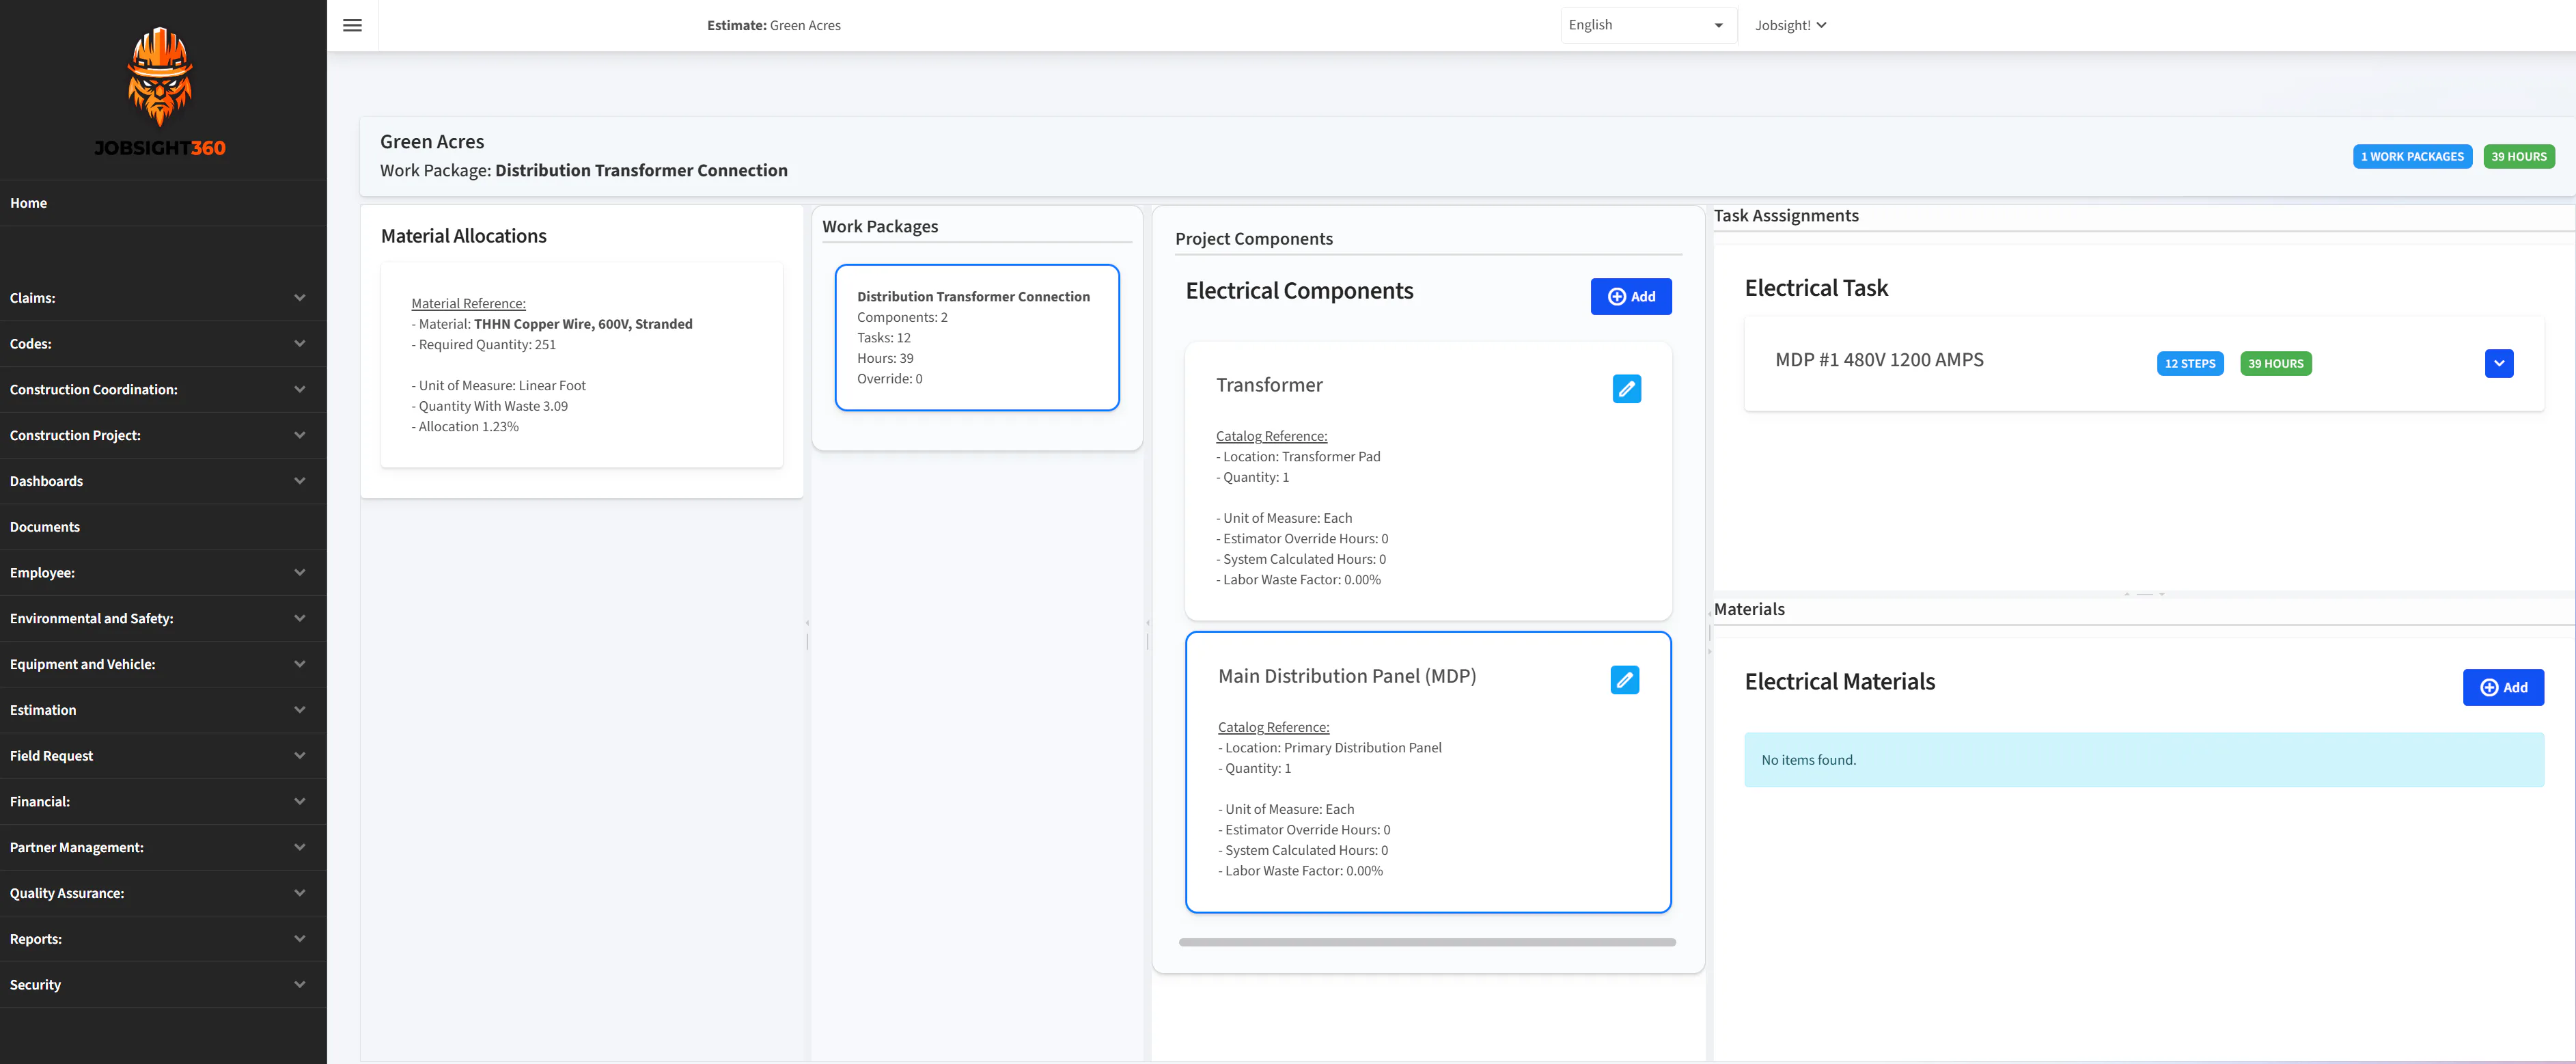Edit the Transformer component
The width and height of the screenshot is (2576, 1064).
pyautogui.click(x=1626, y=388)
